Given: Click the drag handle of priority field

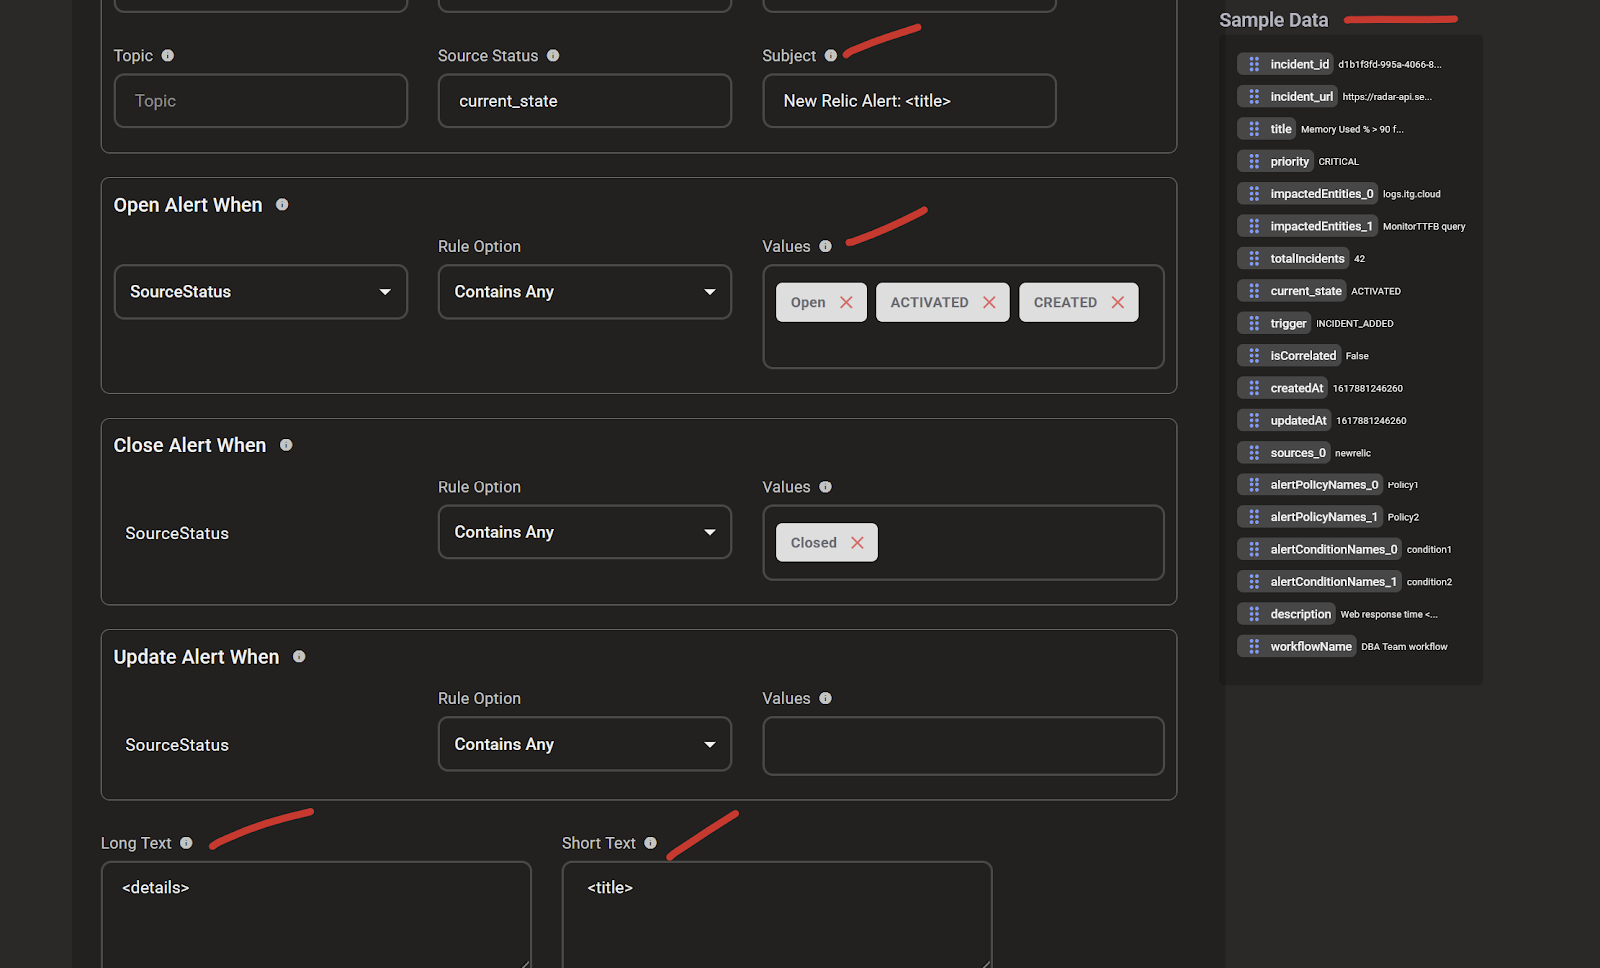Looking at the screenshot, I should [x=1254, y=161].
